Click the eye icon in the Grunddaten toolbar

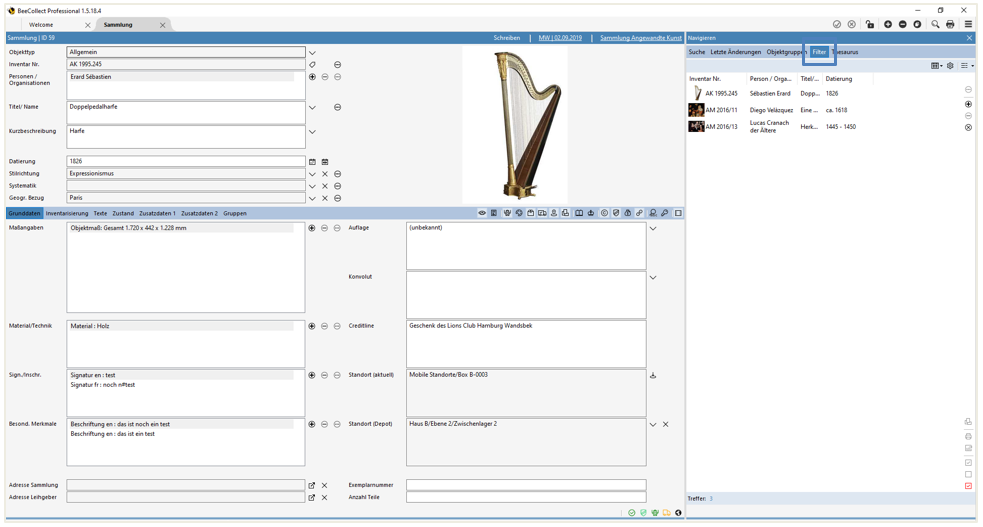482,213
